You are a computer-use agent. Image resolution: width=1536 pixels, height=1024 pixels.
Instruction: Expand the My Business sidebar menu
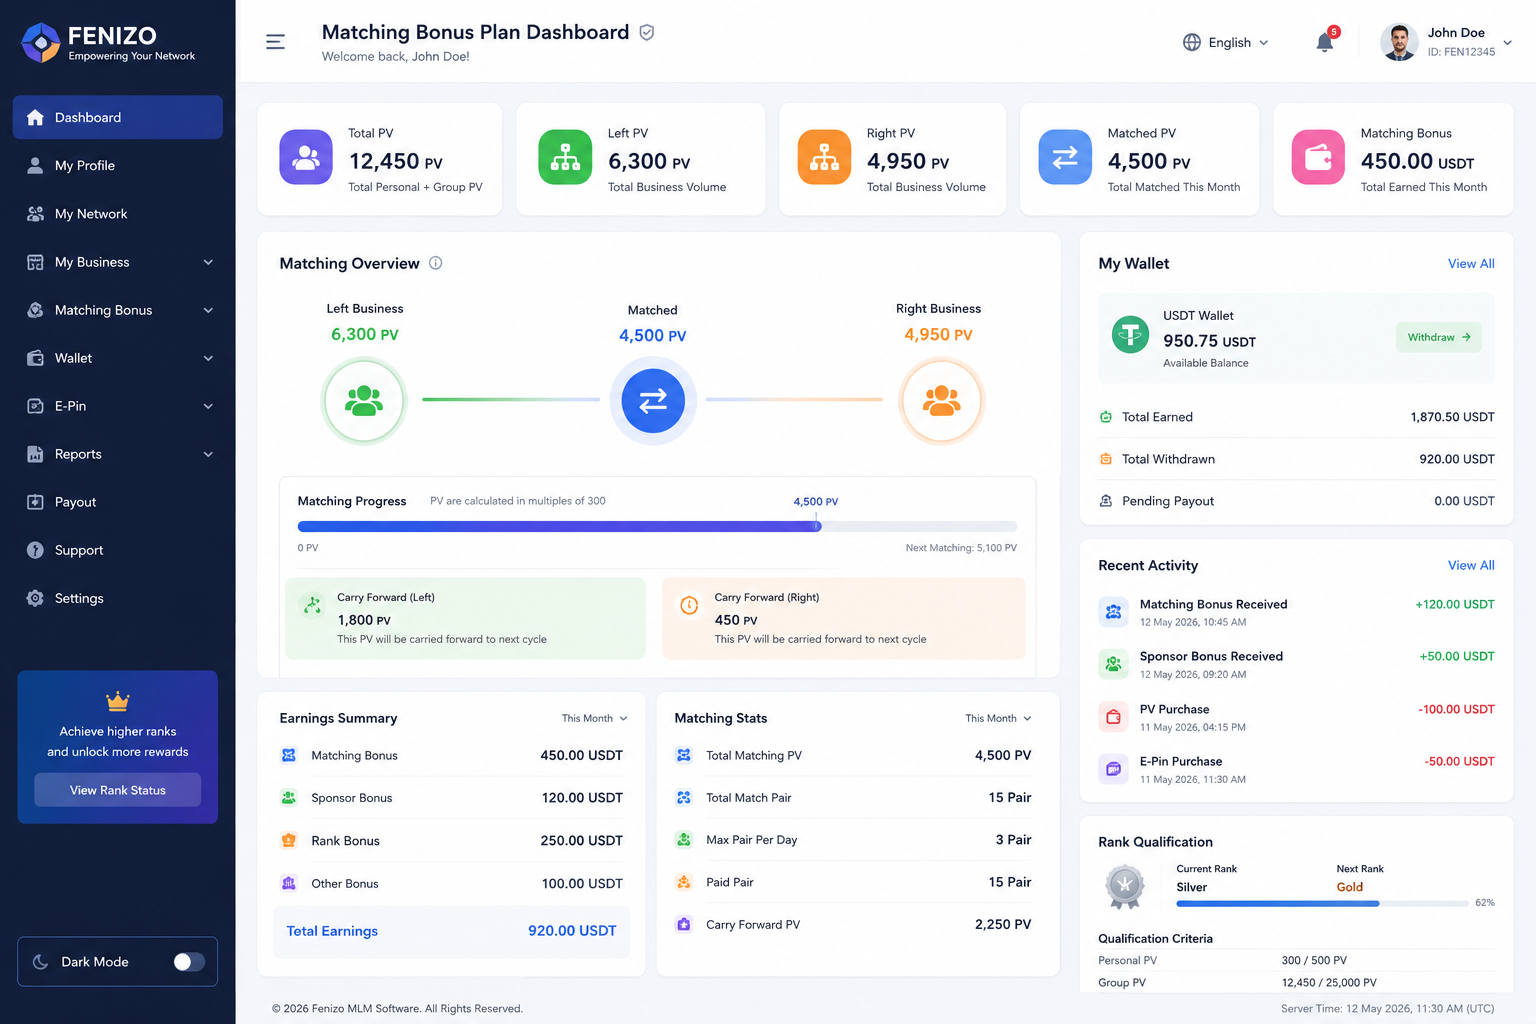118,262
